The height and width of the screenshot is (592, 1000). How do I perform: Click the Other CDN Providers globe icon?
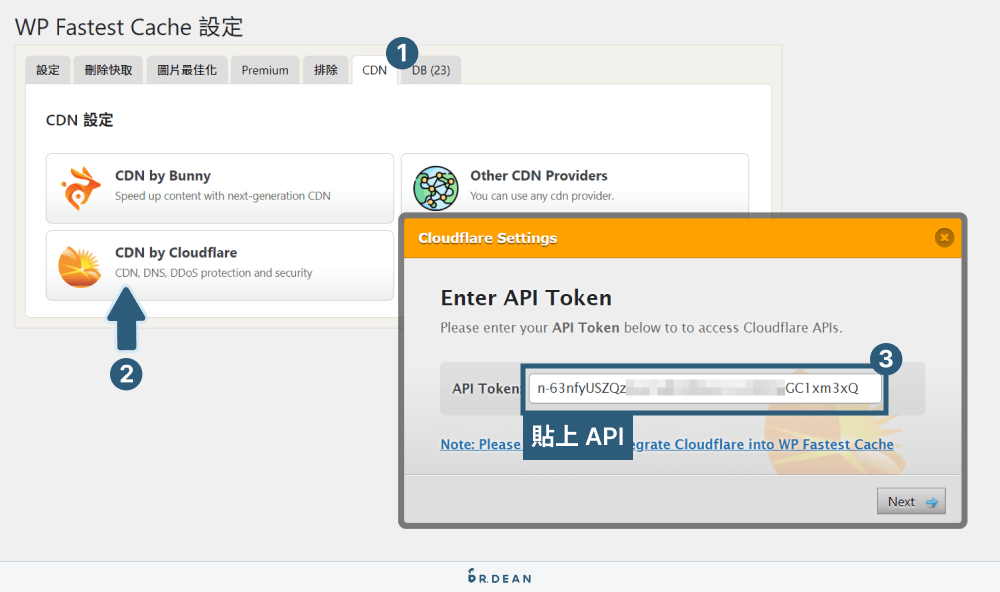click(434, 186)
